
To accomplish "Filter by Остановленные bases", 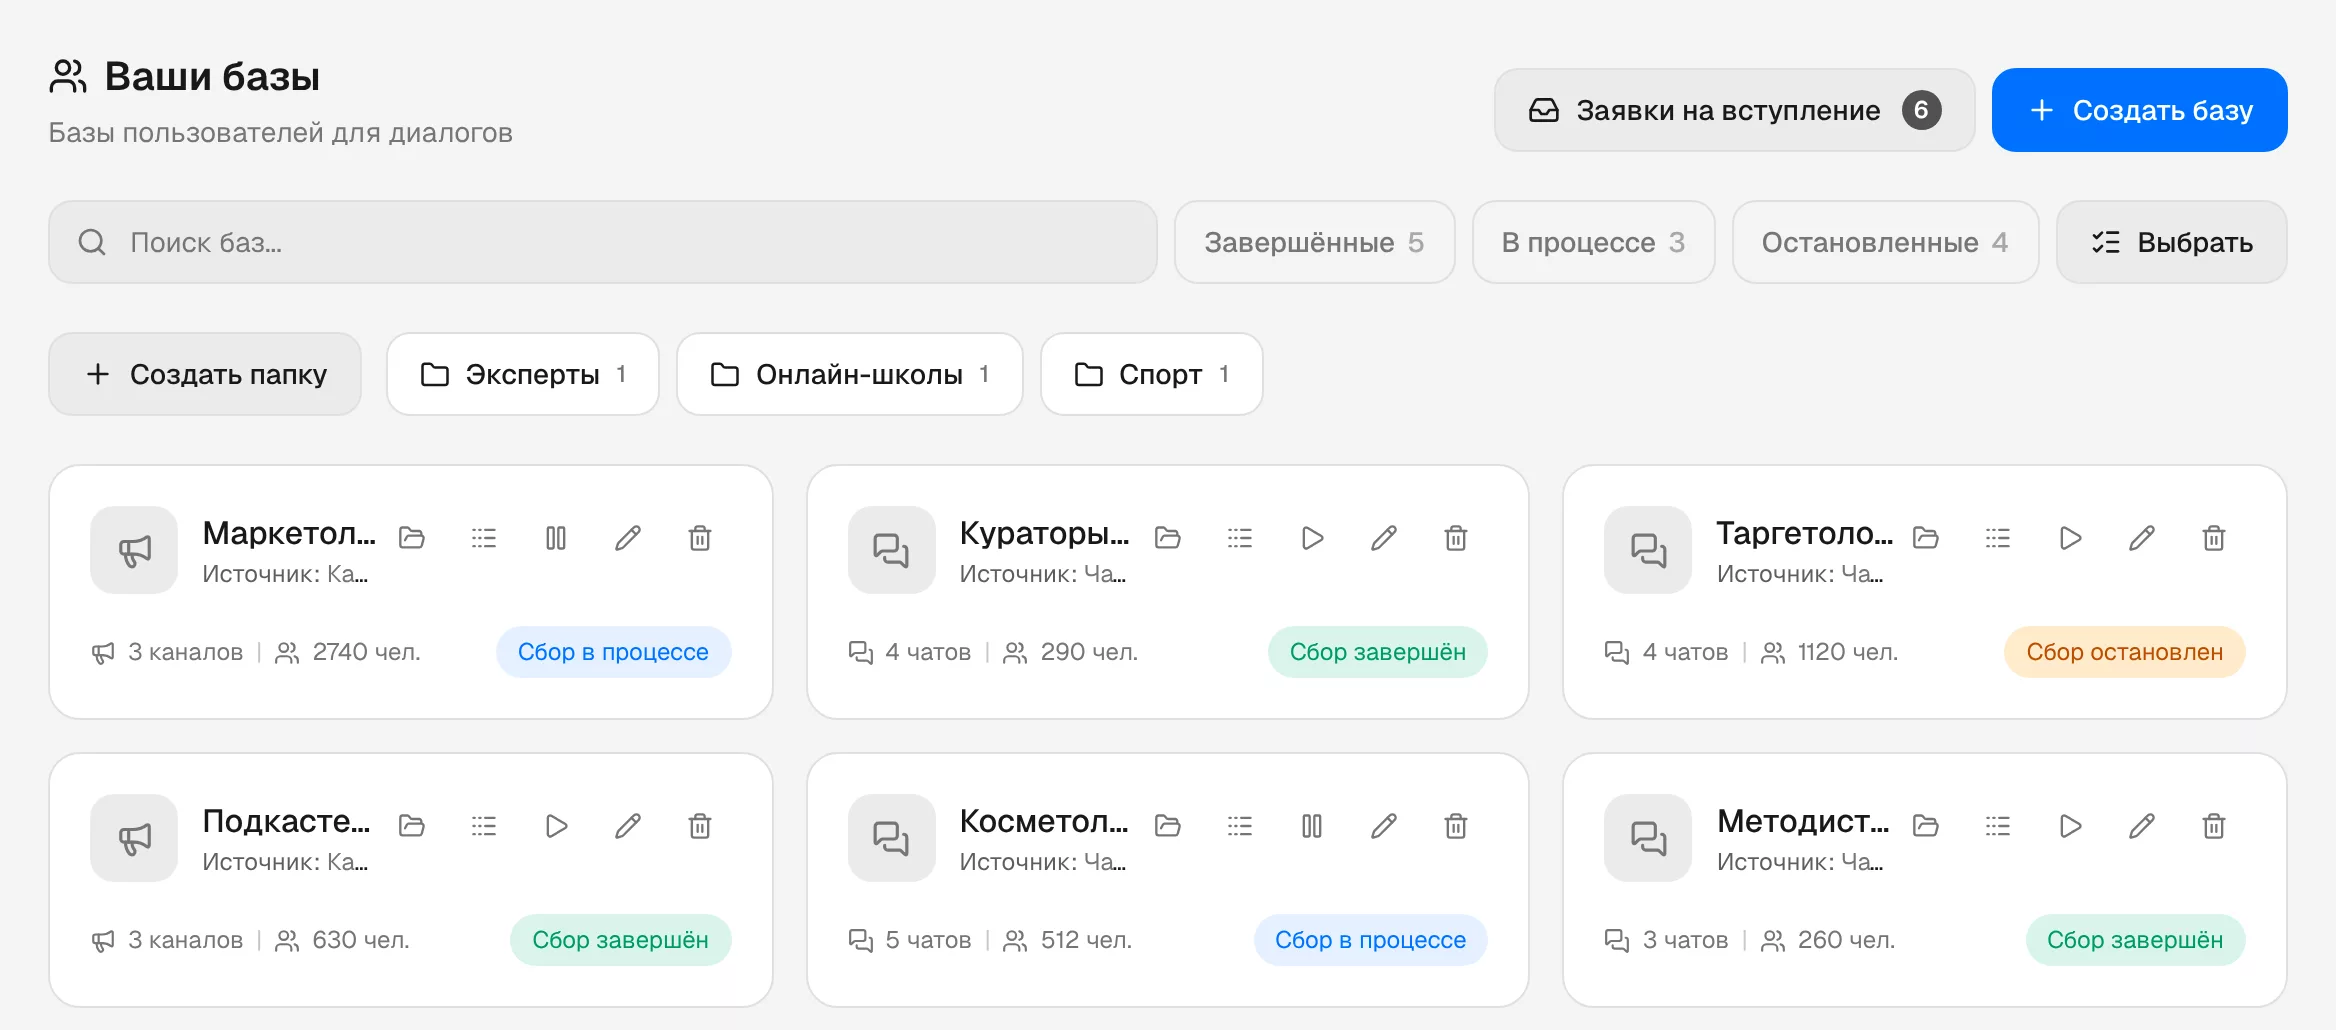I will [x=1885, y=242].
